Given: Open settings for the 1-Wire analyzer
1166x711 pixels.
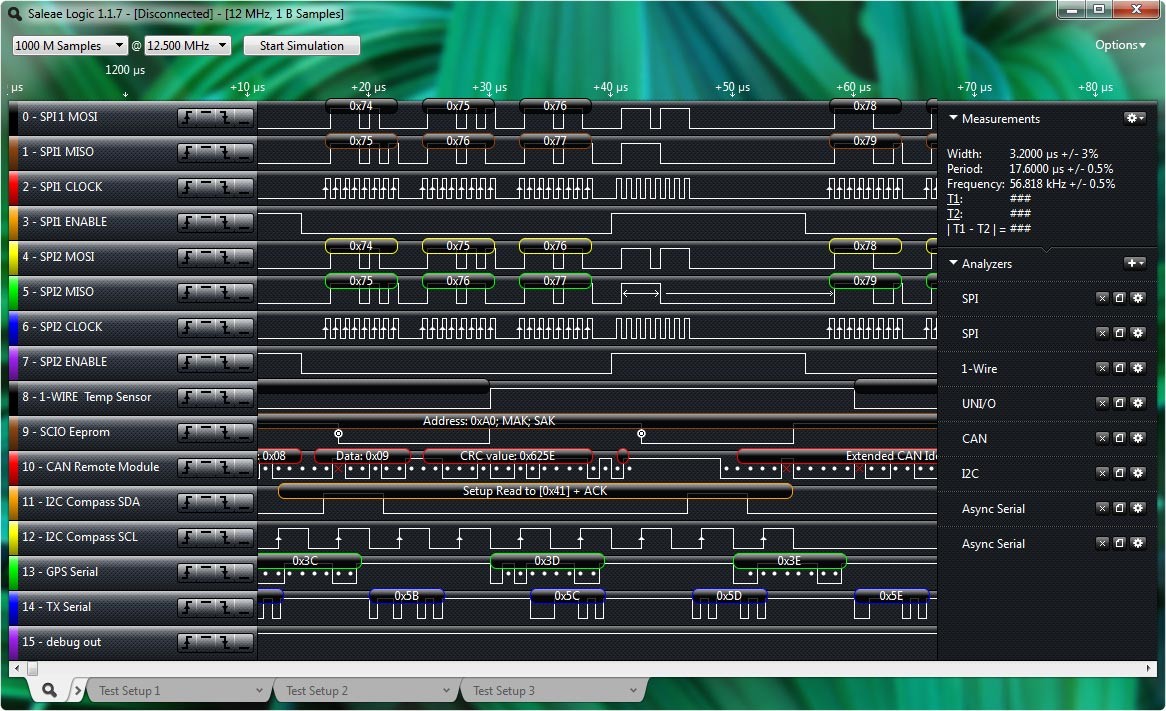Looking at the screenshot, I should click(x=1138, y=368).
